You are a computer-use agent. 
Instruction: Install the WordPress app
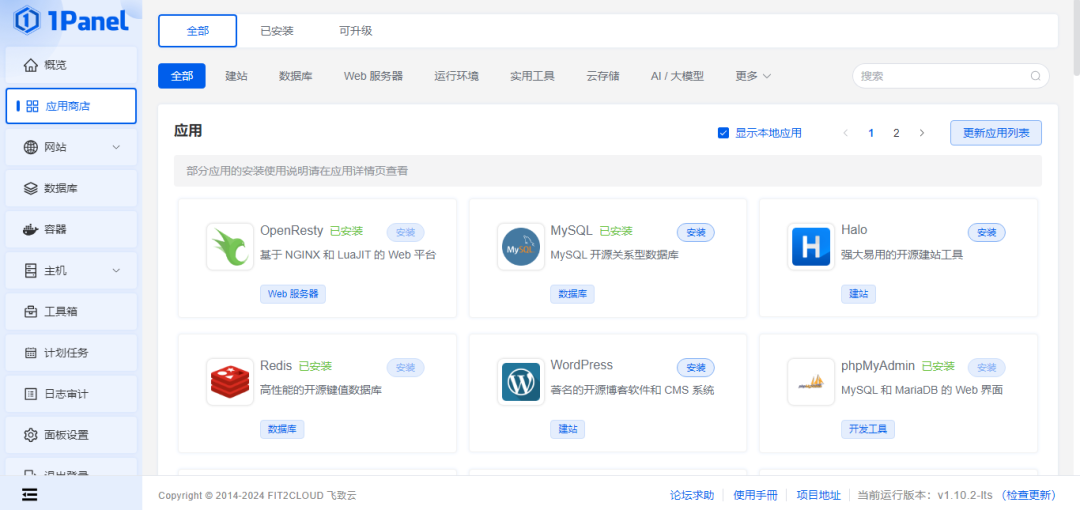coord(696,367)
